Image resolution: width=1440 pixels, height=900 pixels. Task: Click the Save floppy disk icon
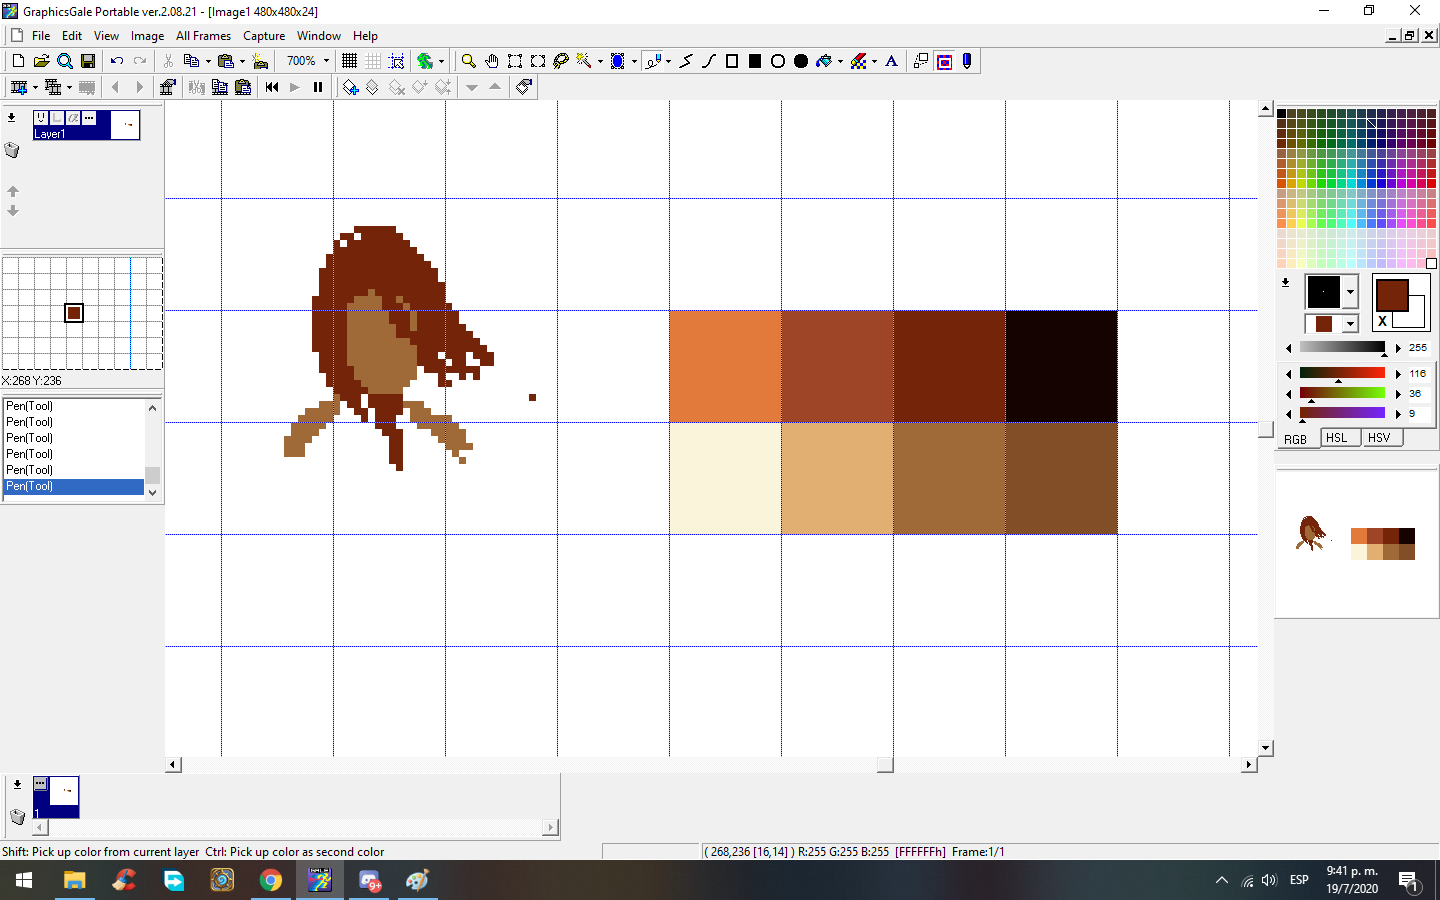(x=88, y=61)
